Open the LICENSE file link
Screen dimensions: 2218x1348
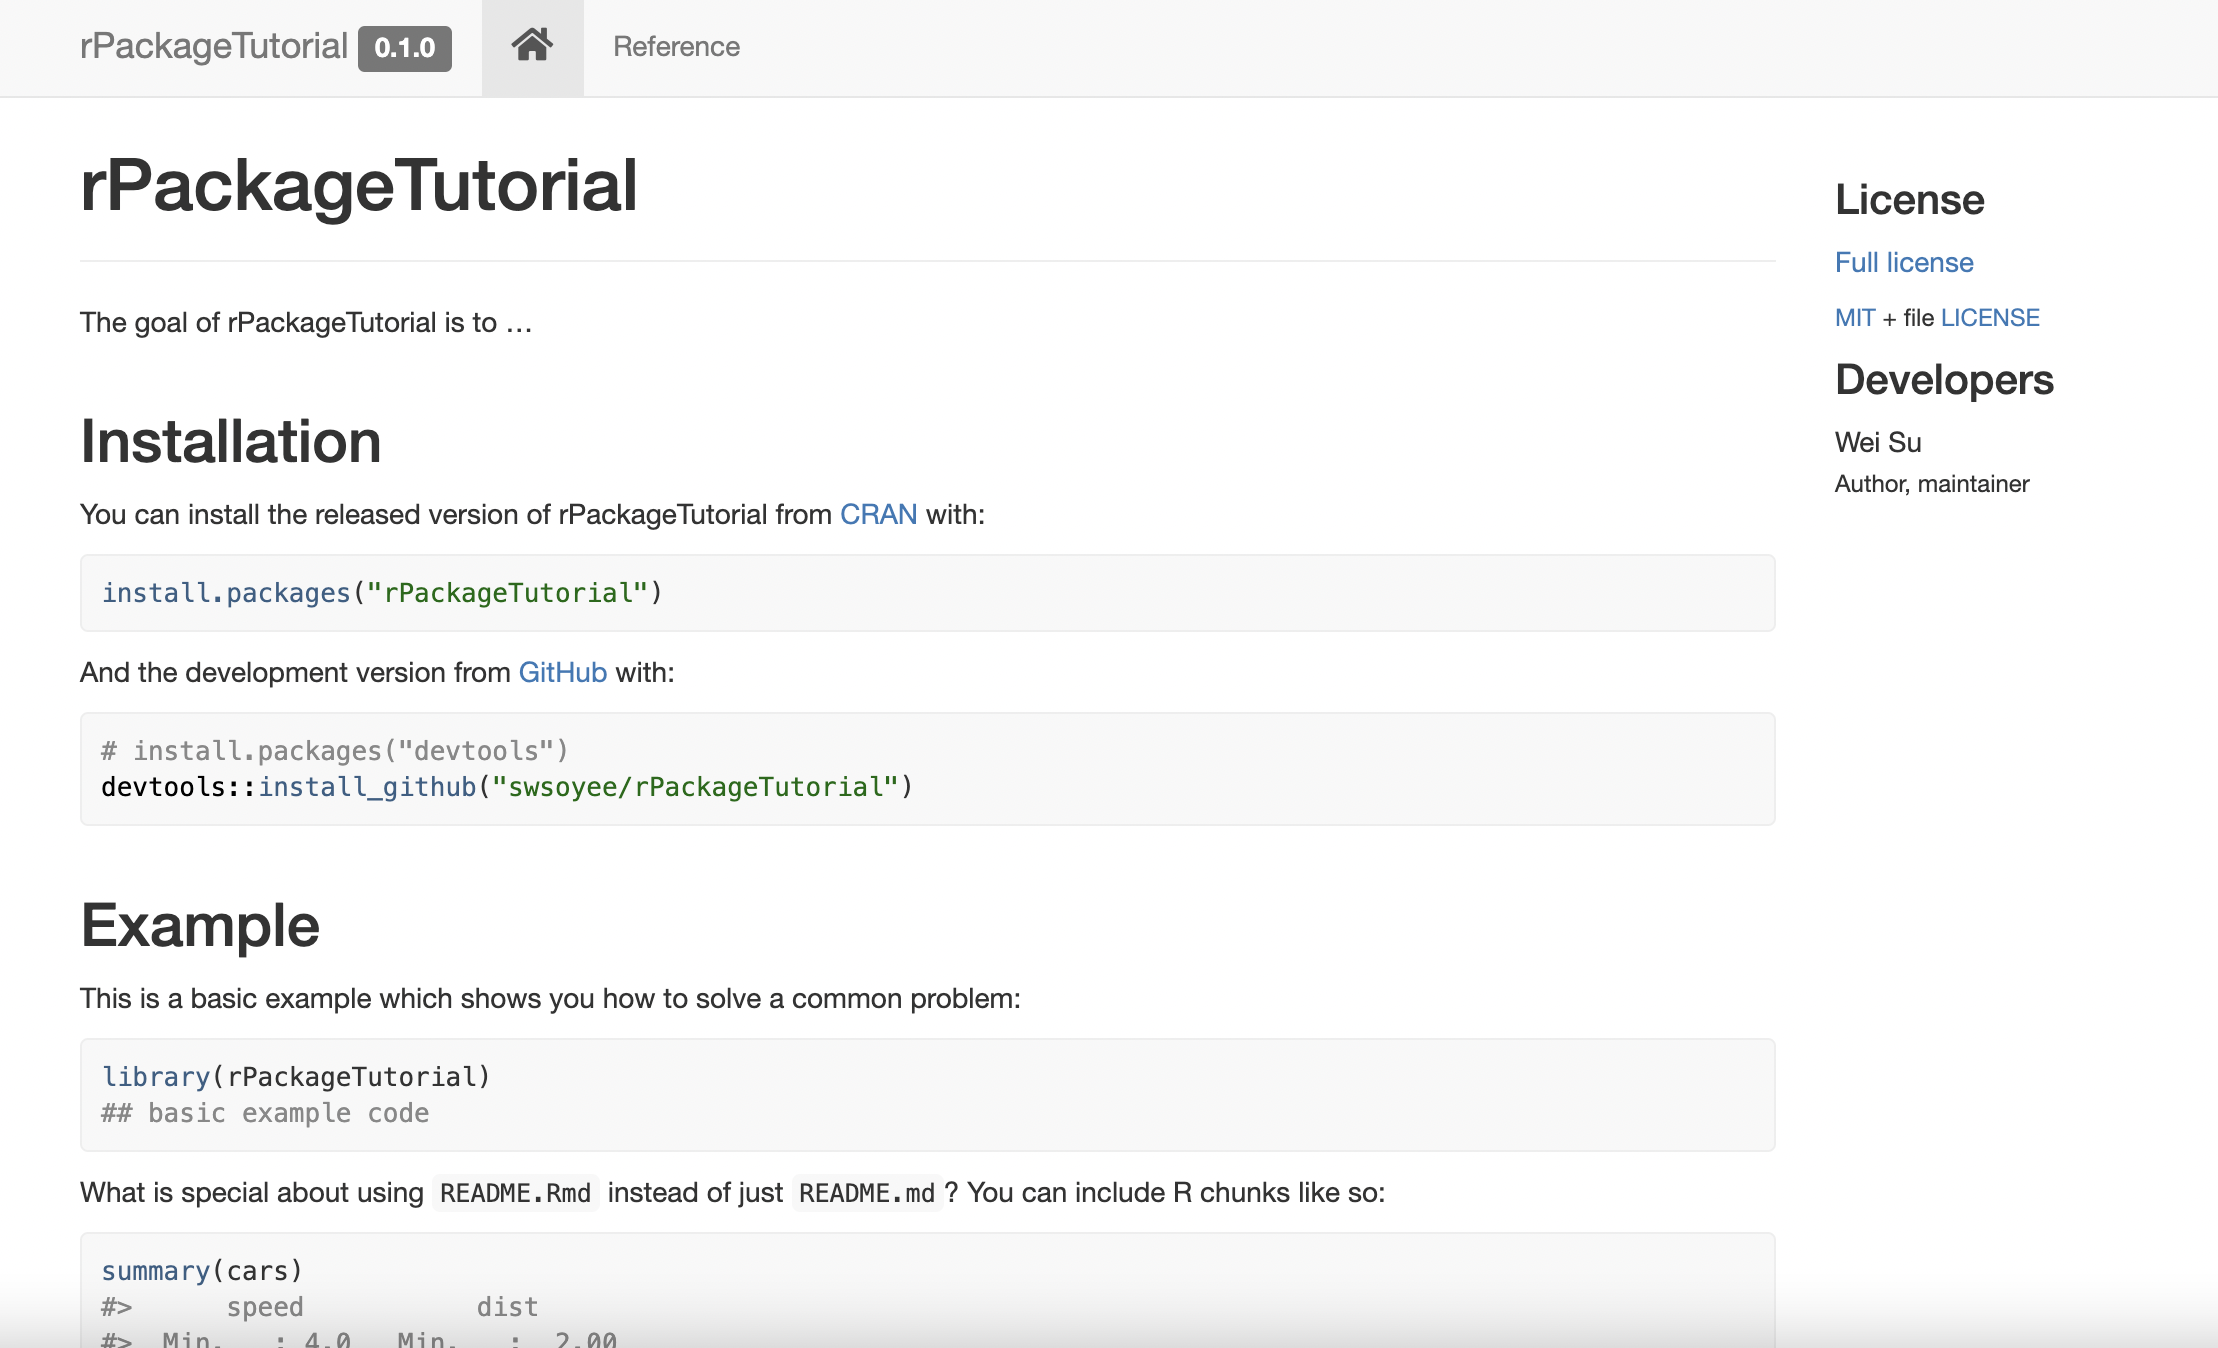[x=1990, y=318]
